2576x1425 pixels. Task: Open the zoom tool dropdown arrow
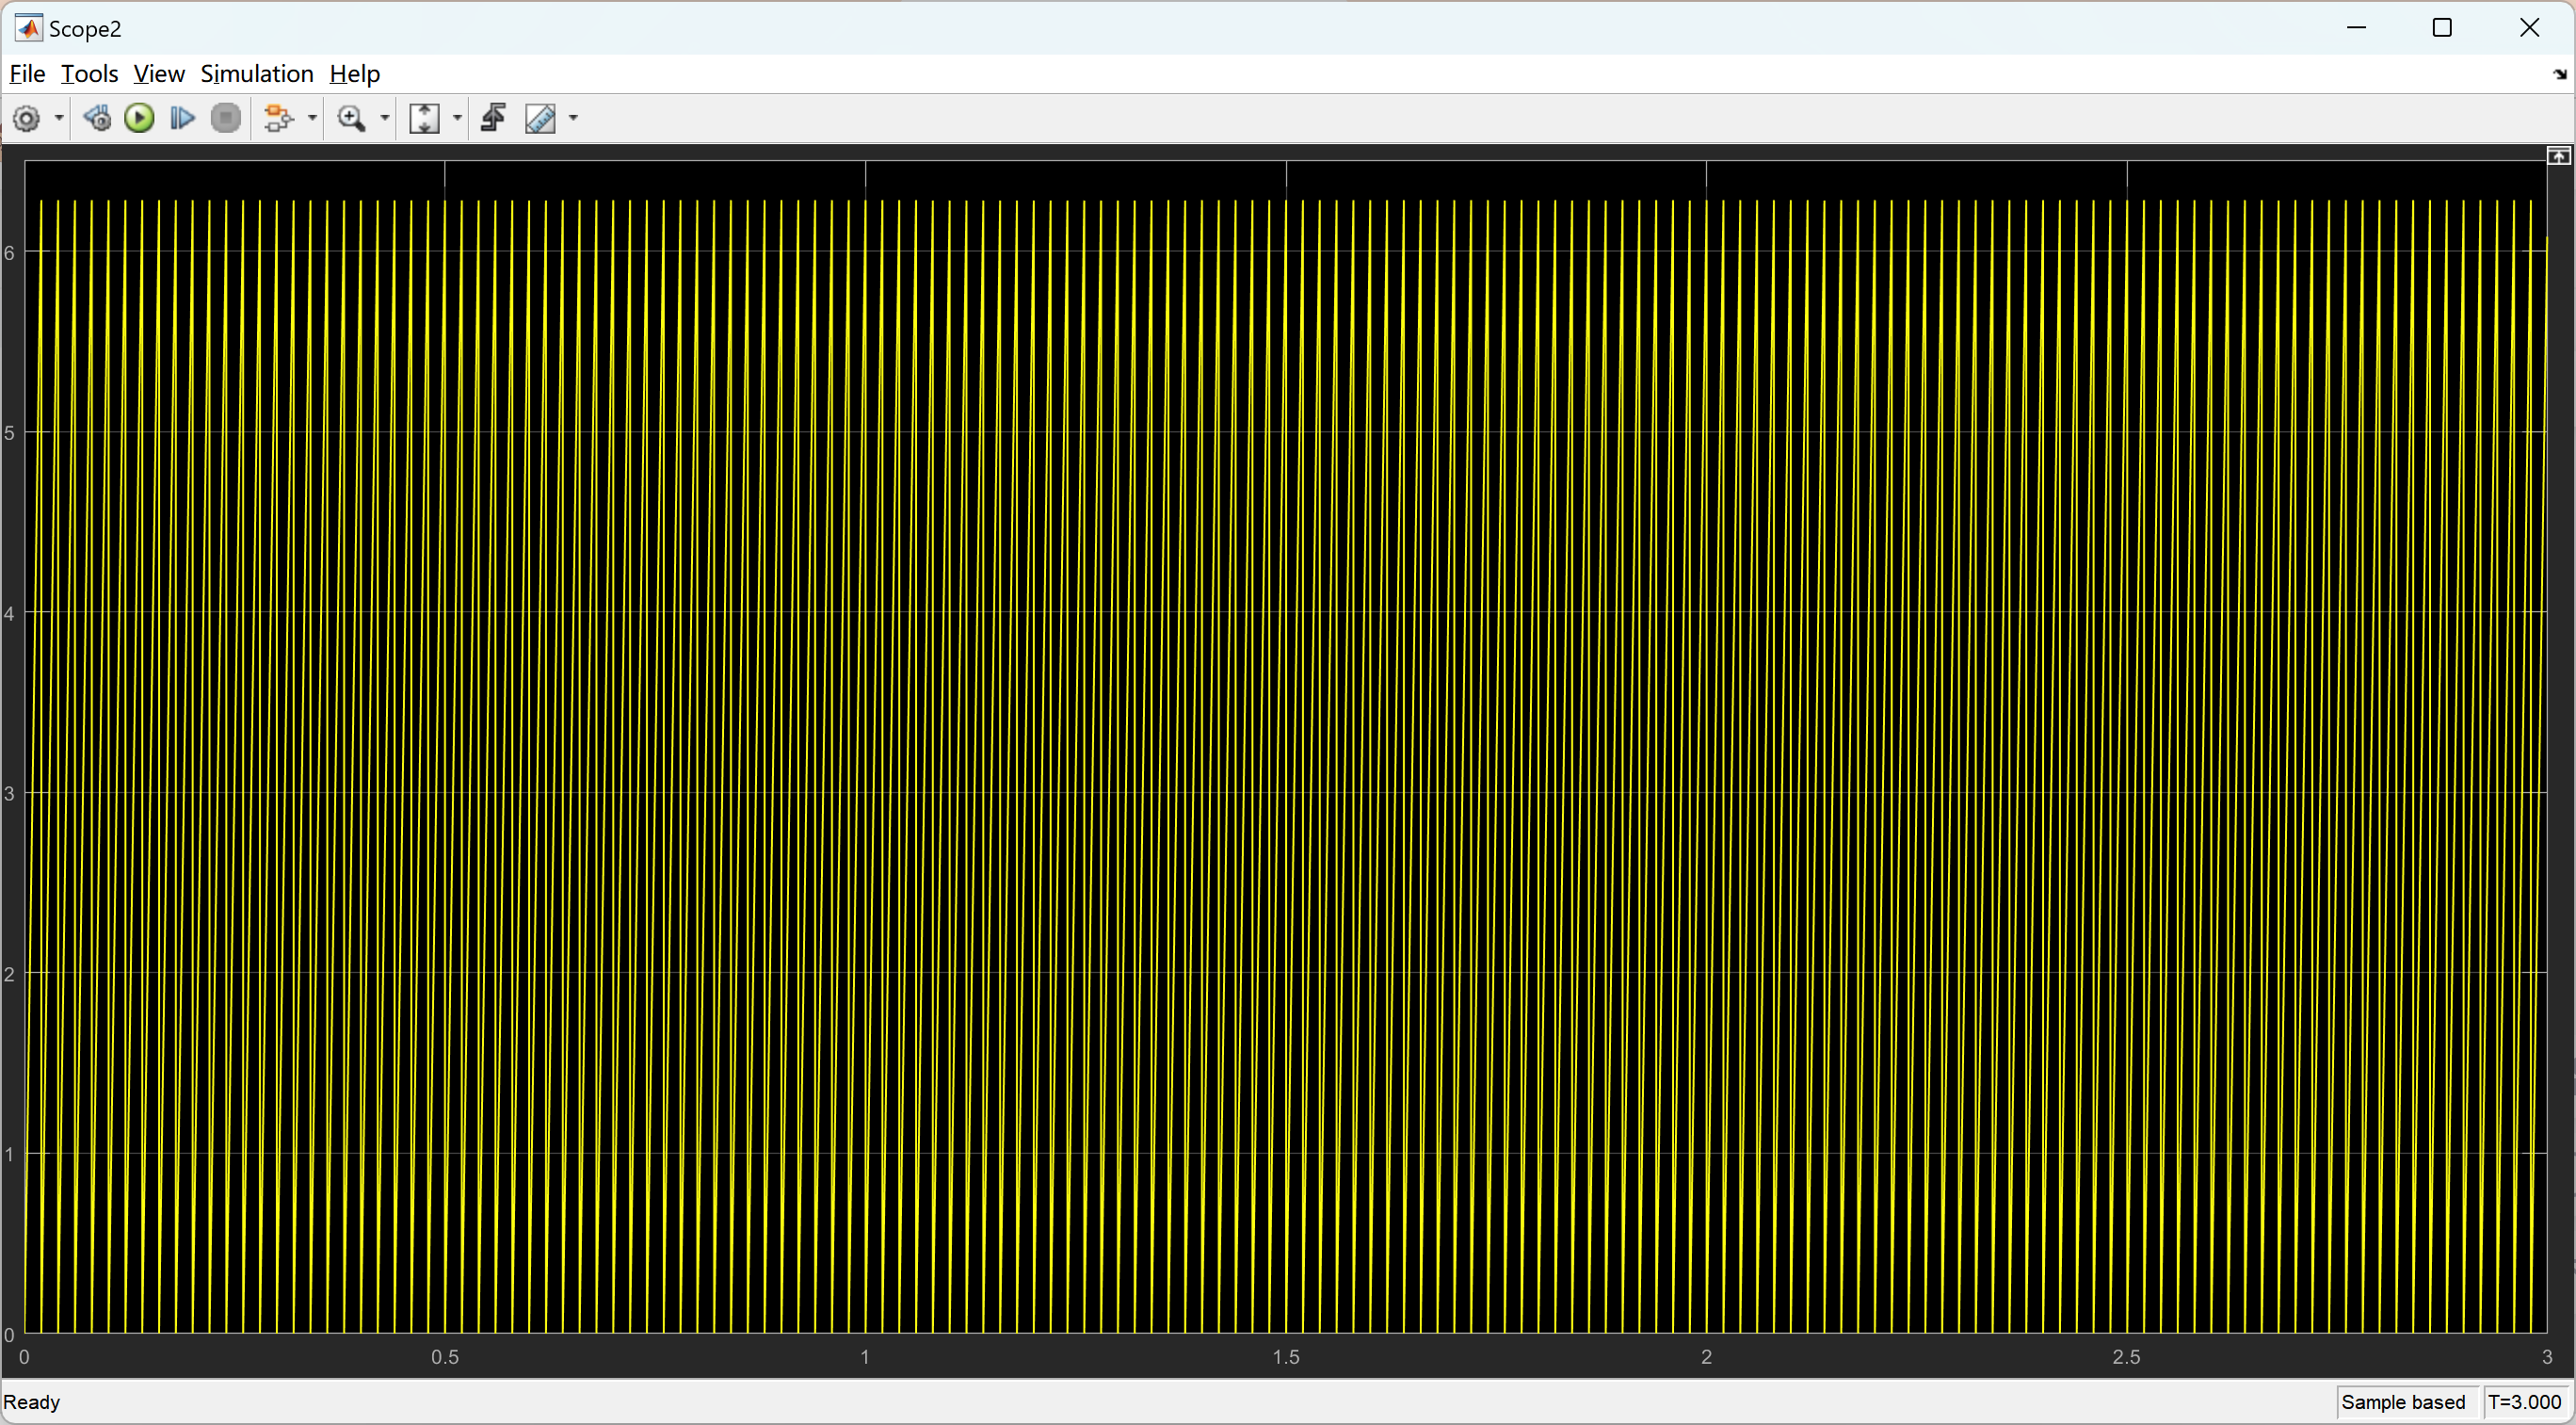click(x=384, y=118)
